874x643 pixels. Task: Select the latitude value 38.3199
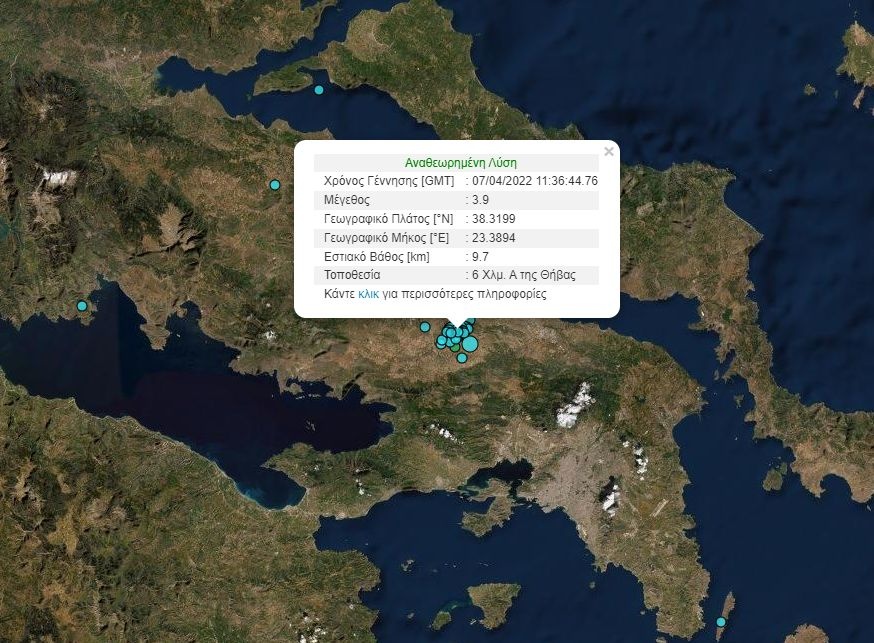point(493,219)
